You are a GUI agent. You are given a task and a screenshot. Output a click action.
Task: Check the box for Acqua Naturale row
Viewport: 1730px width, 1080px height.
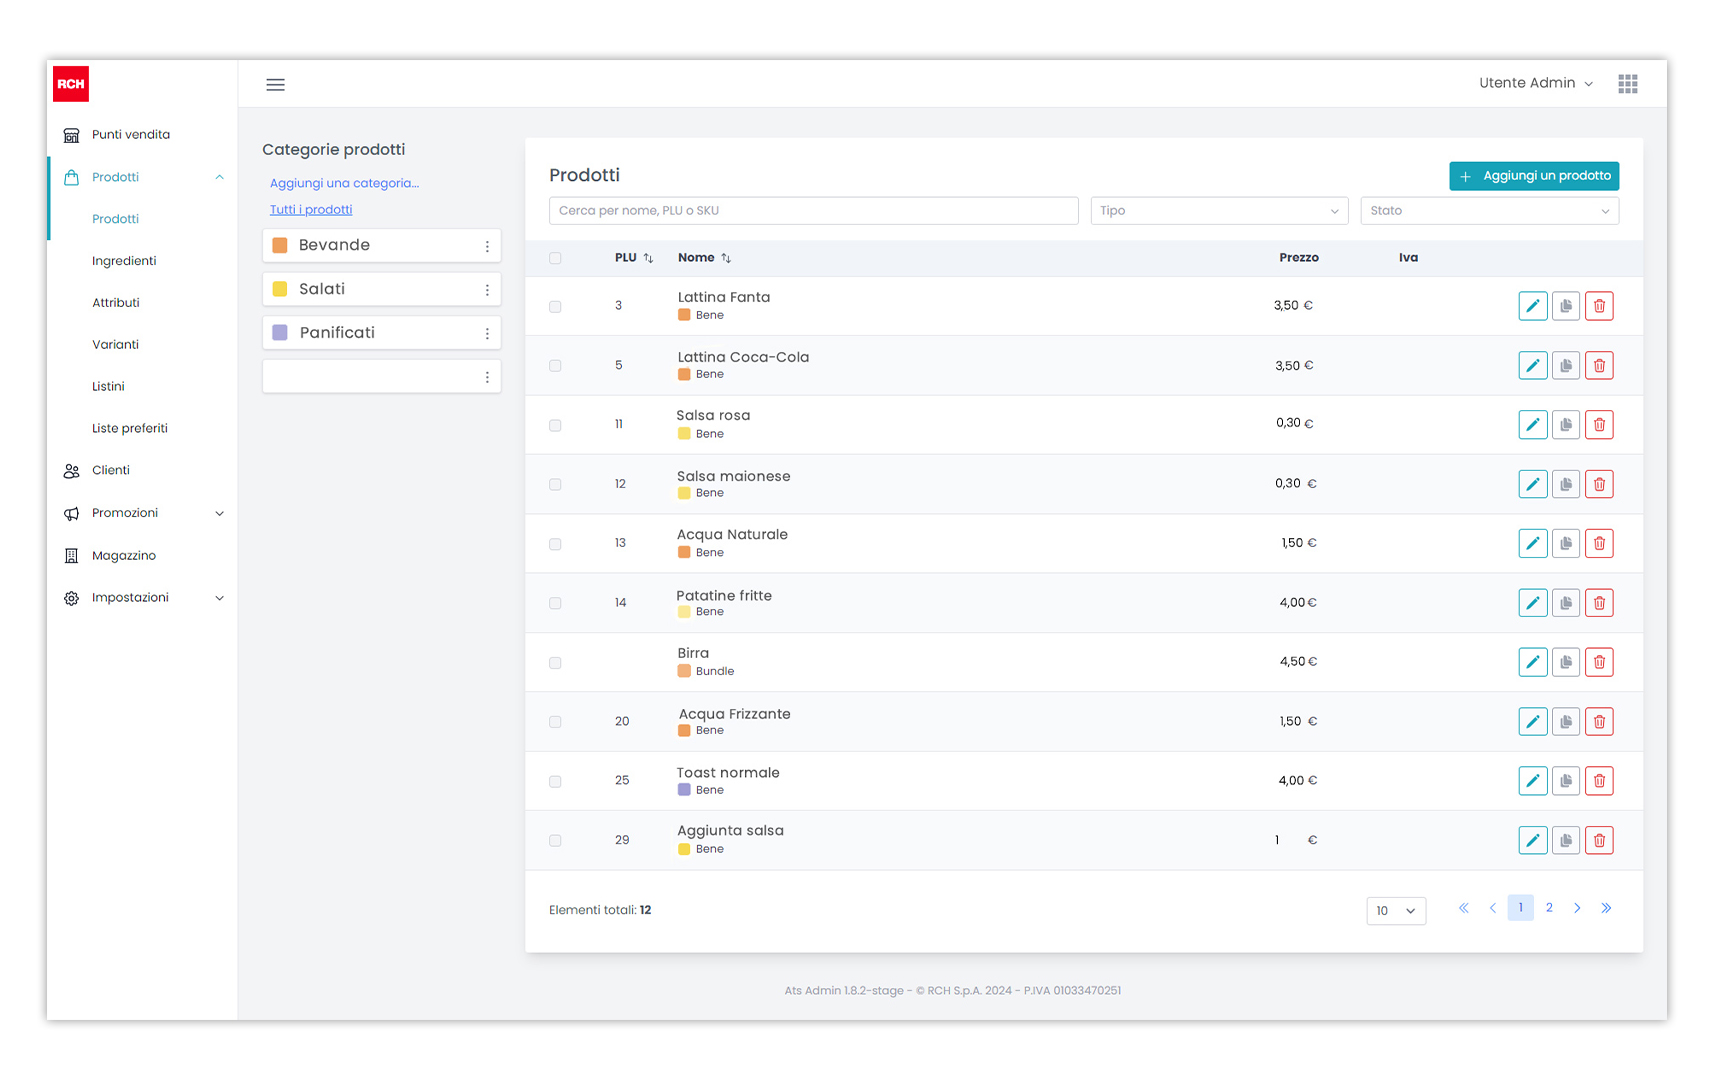pos(555,544)
